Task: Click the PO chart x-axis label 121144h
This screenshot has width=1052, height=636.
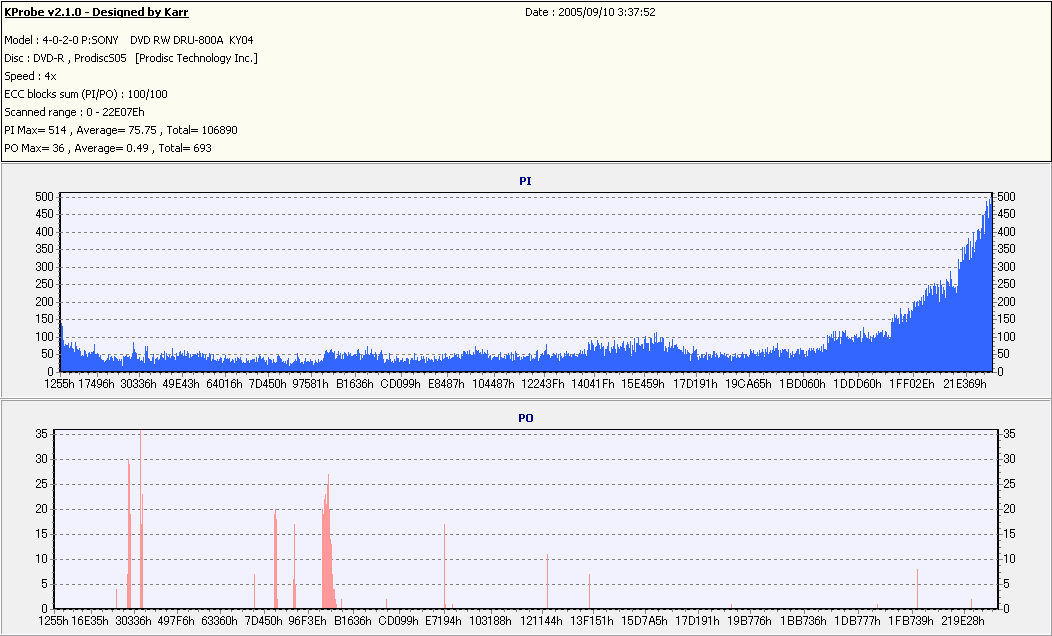Action: point(541,621)
